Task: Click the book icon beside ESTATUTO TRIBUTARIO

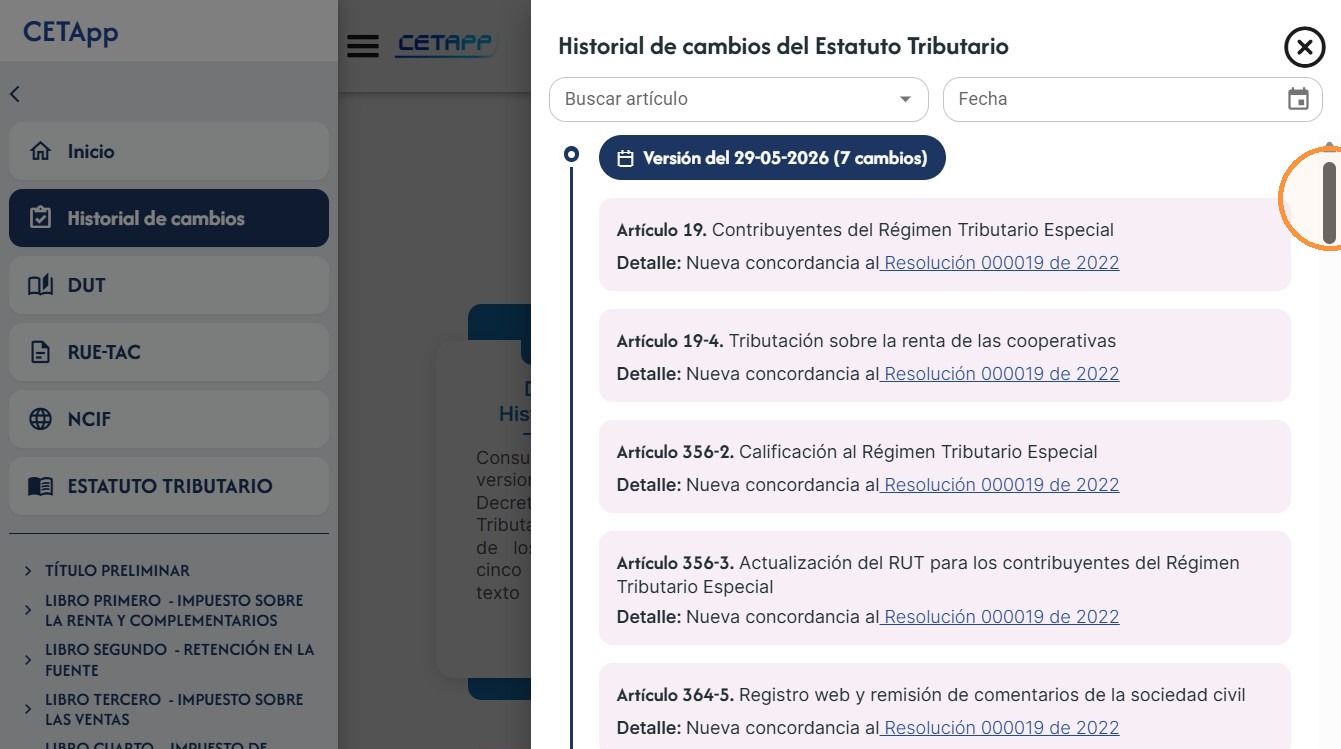Action: (41, 486)
